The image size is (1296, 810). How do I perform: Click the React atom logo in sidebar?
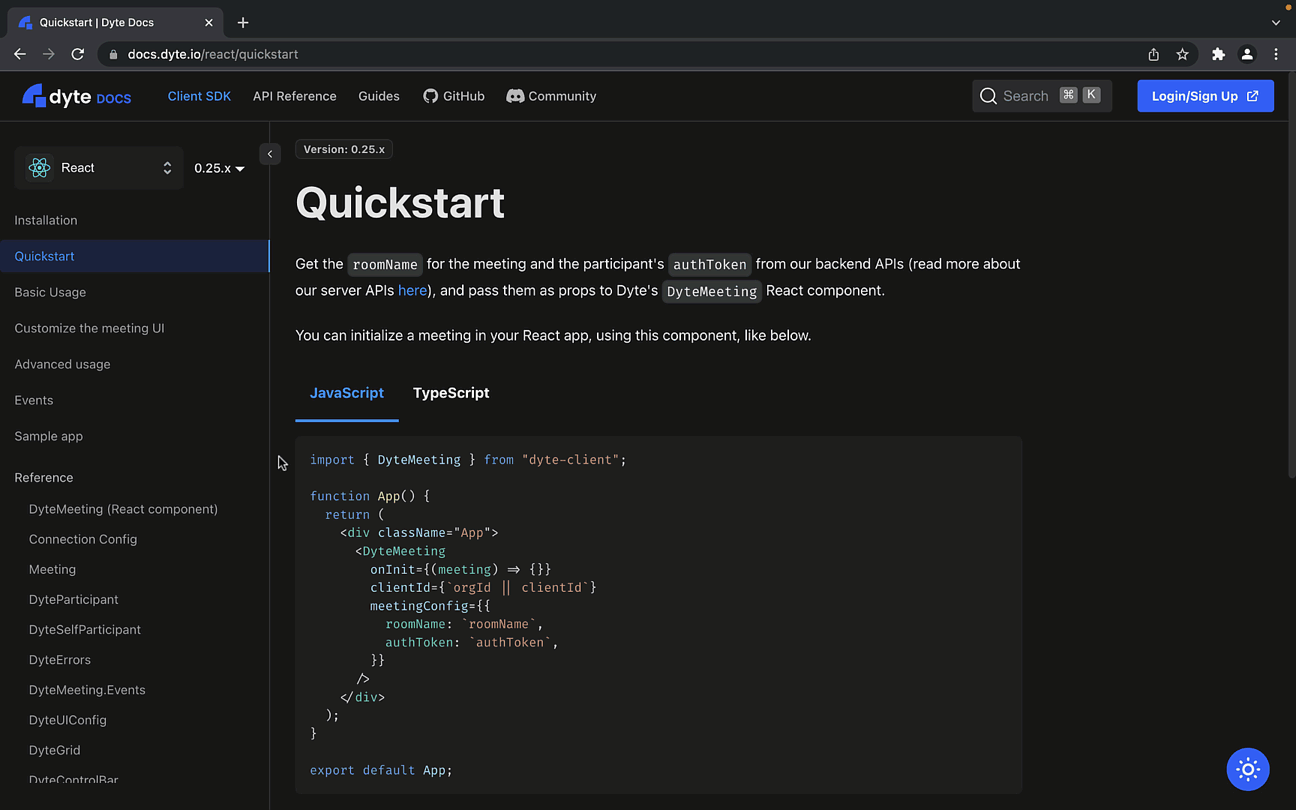click(x=39, y=168)
